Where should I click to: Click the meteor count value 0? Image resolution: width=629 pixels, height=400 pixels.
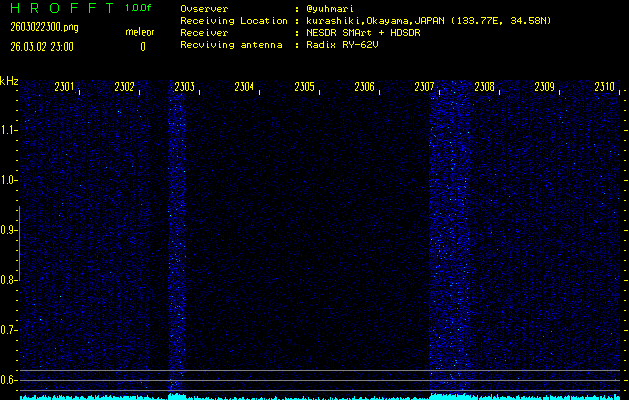pyautogui.click(x=143, y=47)
